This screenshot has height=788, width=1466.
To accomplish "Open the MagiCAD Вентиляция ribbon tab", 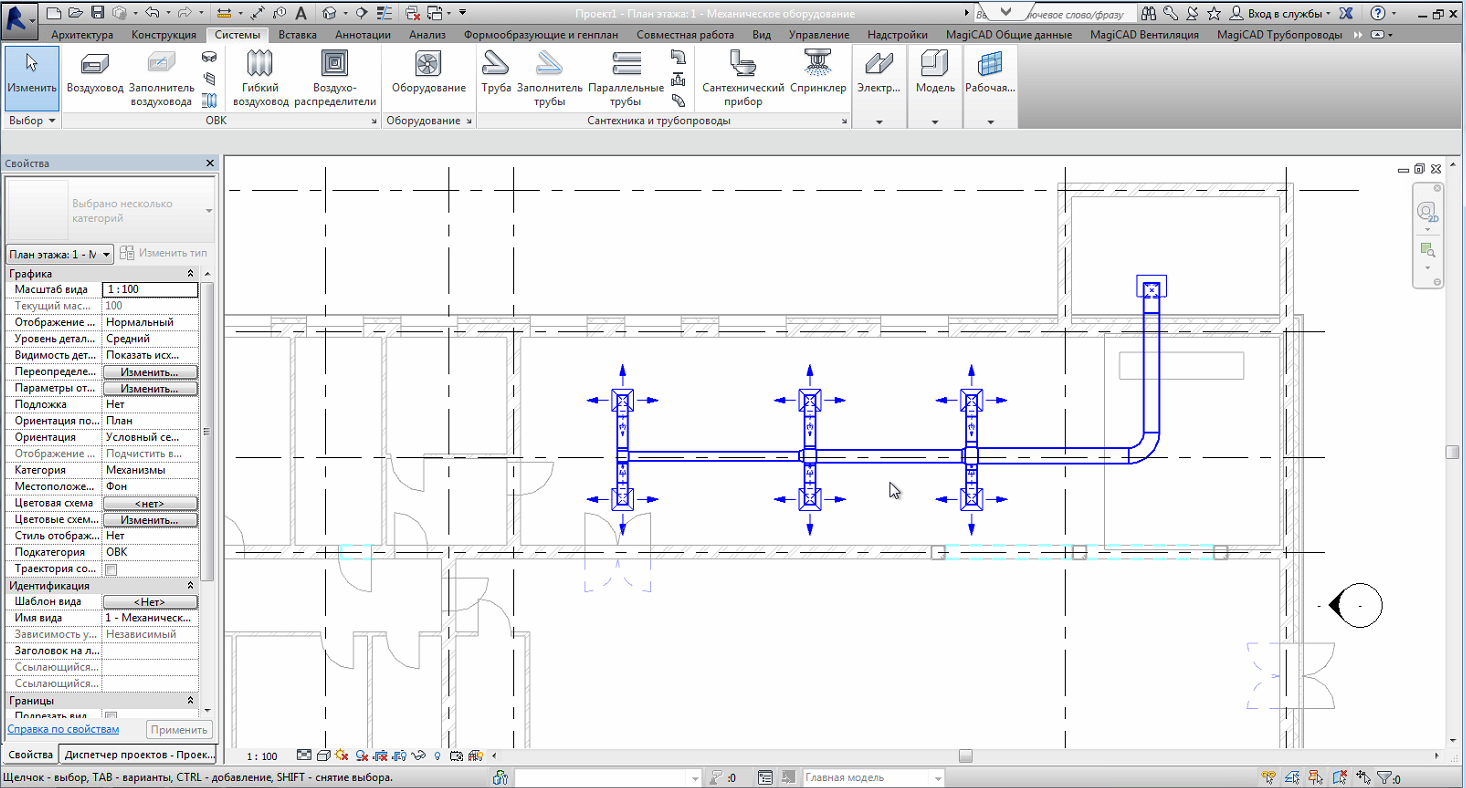I will (x=1144, y=34).
